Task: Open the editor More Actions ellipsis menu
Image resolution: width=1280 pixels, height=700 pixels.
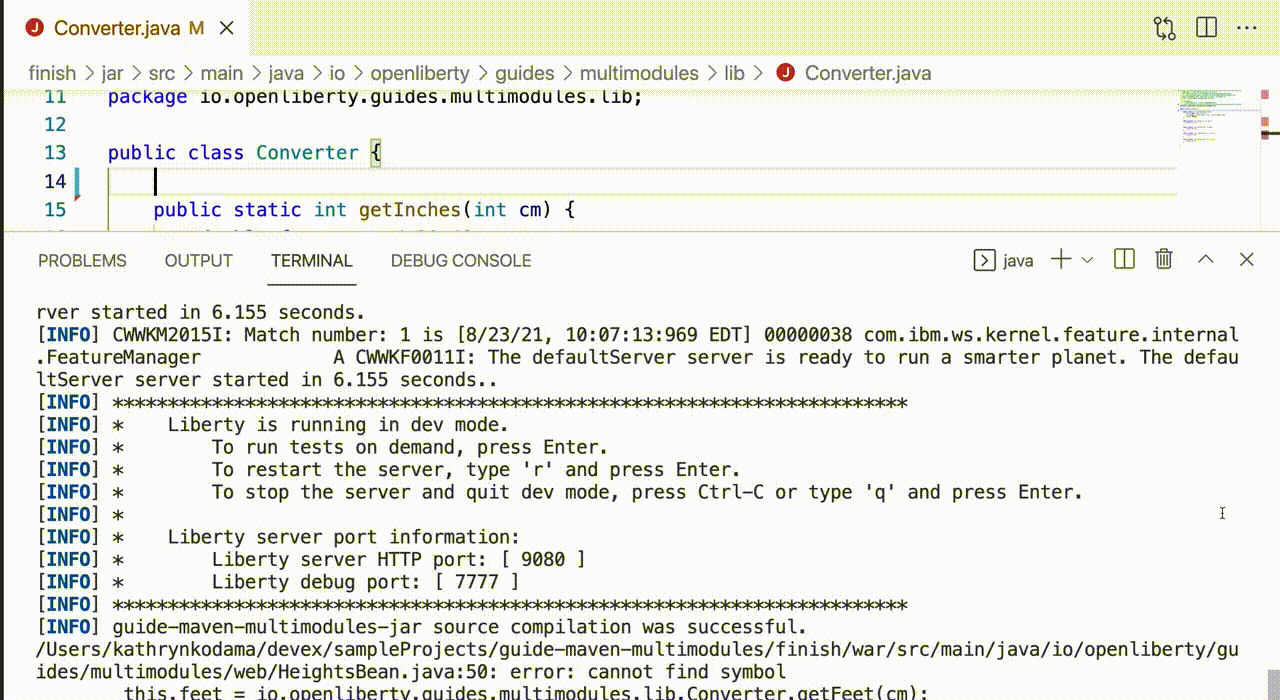Action: [1247, 28]
